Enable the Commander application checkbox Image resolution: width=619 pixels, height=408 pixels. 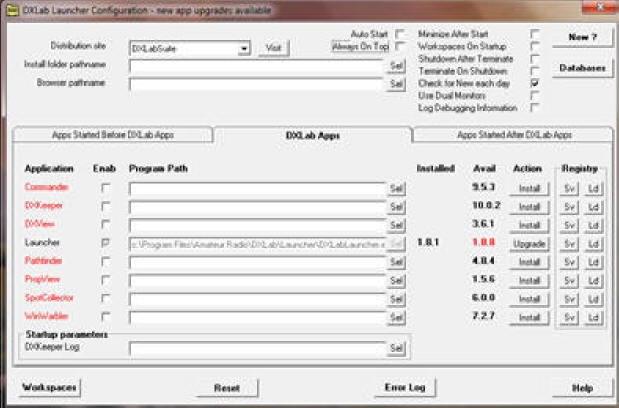click(105, 187)
